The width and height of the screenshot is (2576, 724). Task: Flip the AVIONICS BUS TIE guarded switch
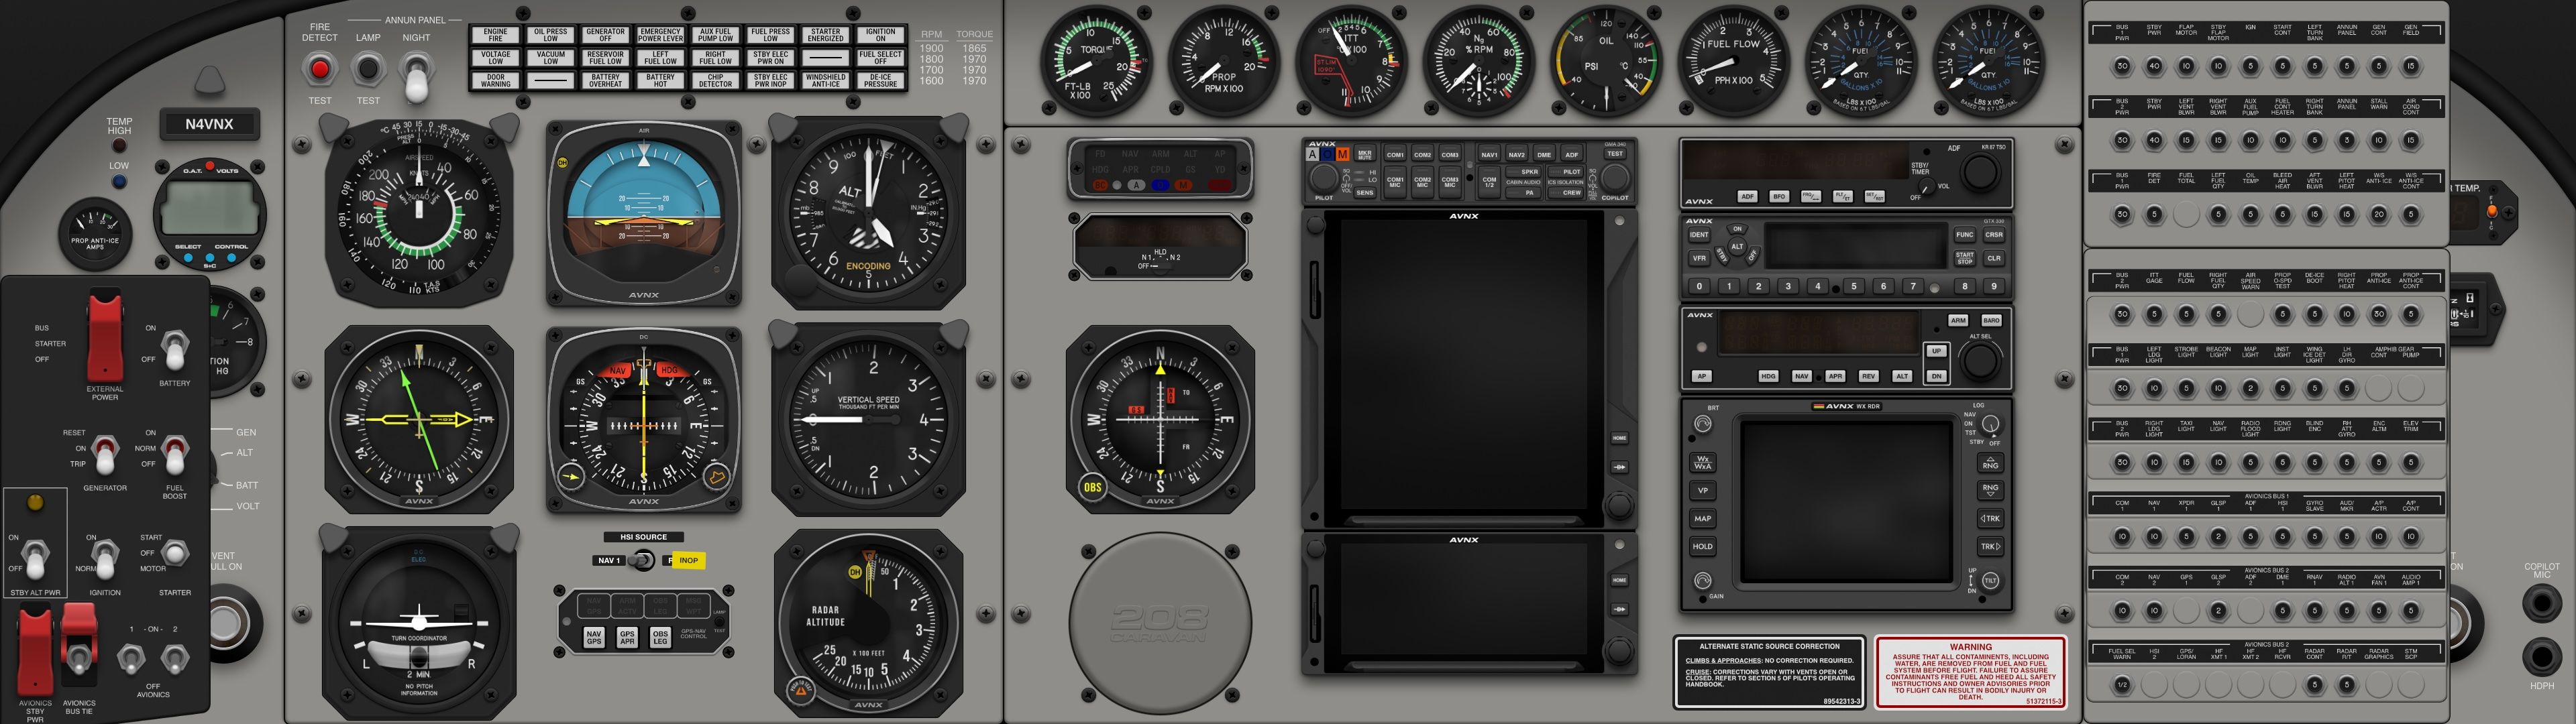tap(79, 645)
